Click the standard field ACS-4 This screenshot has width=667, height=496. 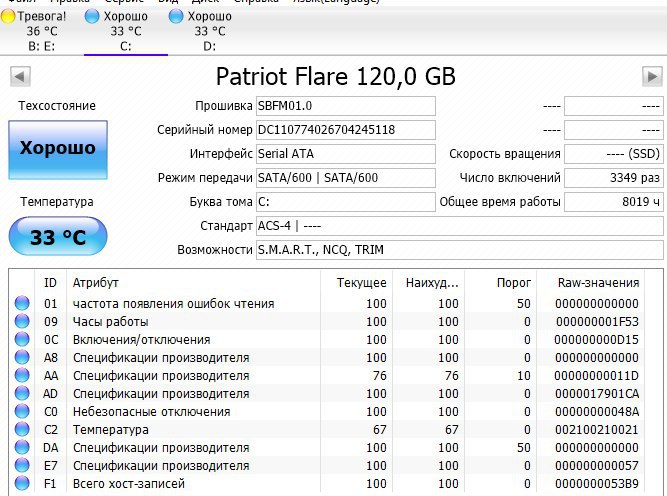point(459,225)
